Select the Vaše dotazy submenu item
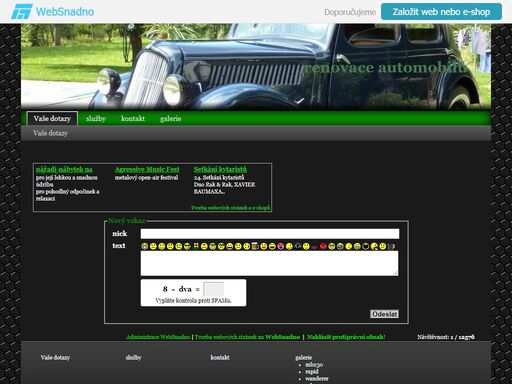Image resolution: width=512 pixels, height=384 pixels. click(50, 133)
